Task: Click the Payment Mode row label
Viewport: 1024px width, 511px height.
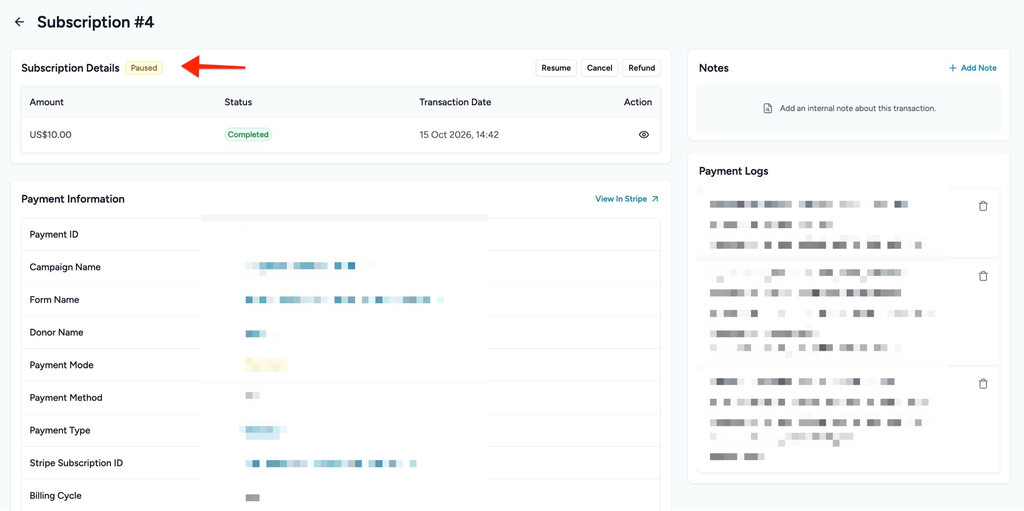Action: coord(61,365)
